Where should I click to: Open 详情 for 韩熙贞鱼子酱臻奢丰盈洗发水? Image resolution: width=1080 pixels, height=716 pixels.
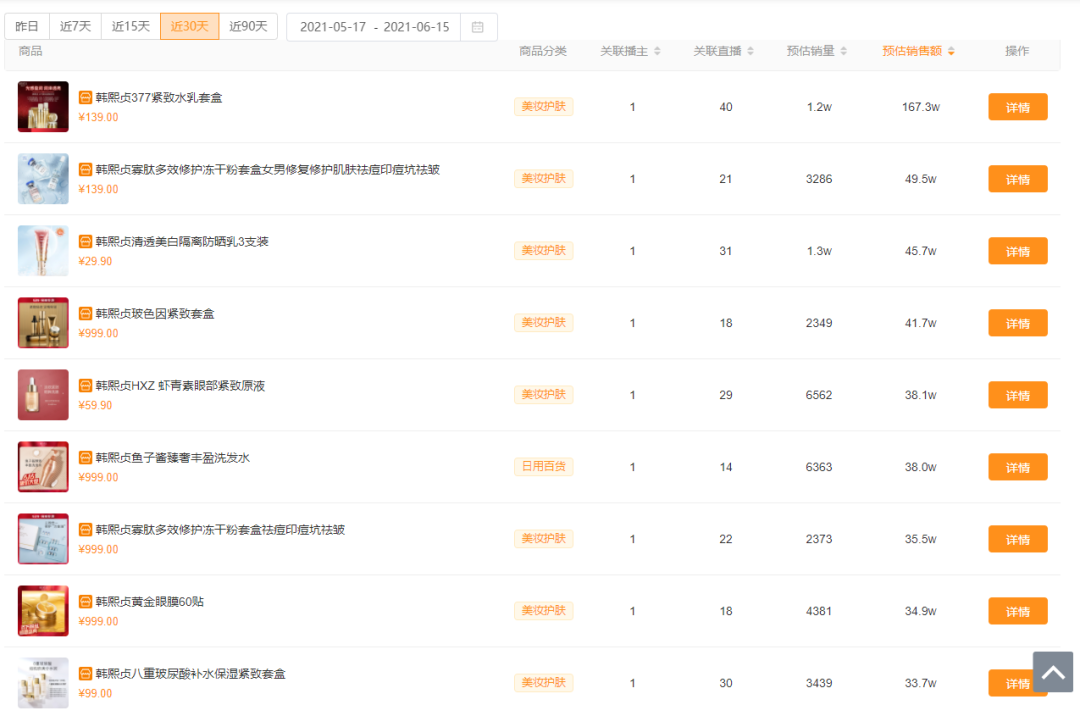tap(1017, 467)
